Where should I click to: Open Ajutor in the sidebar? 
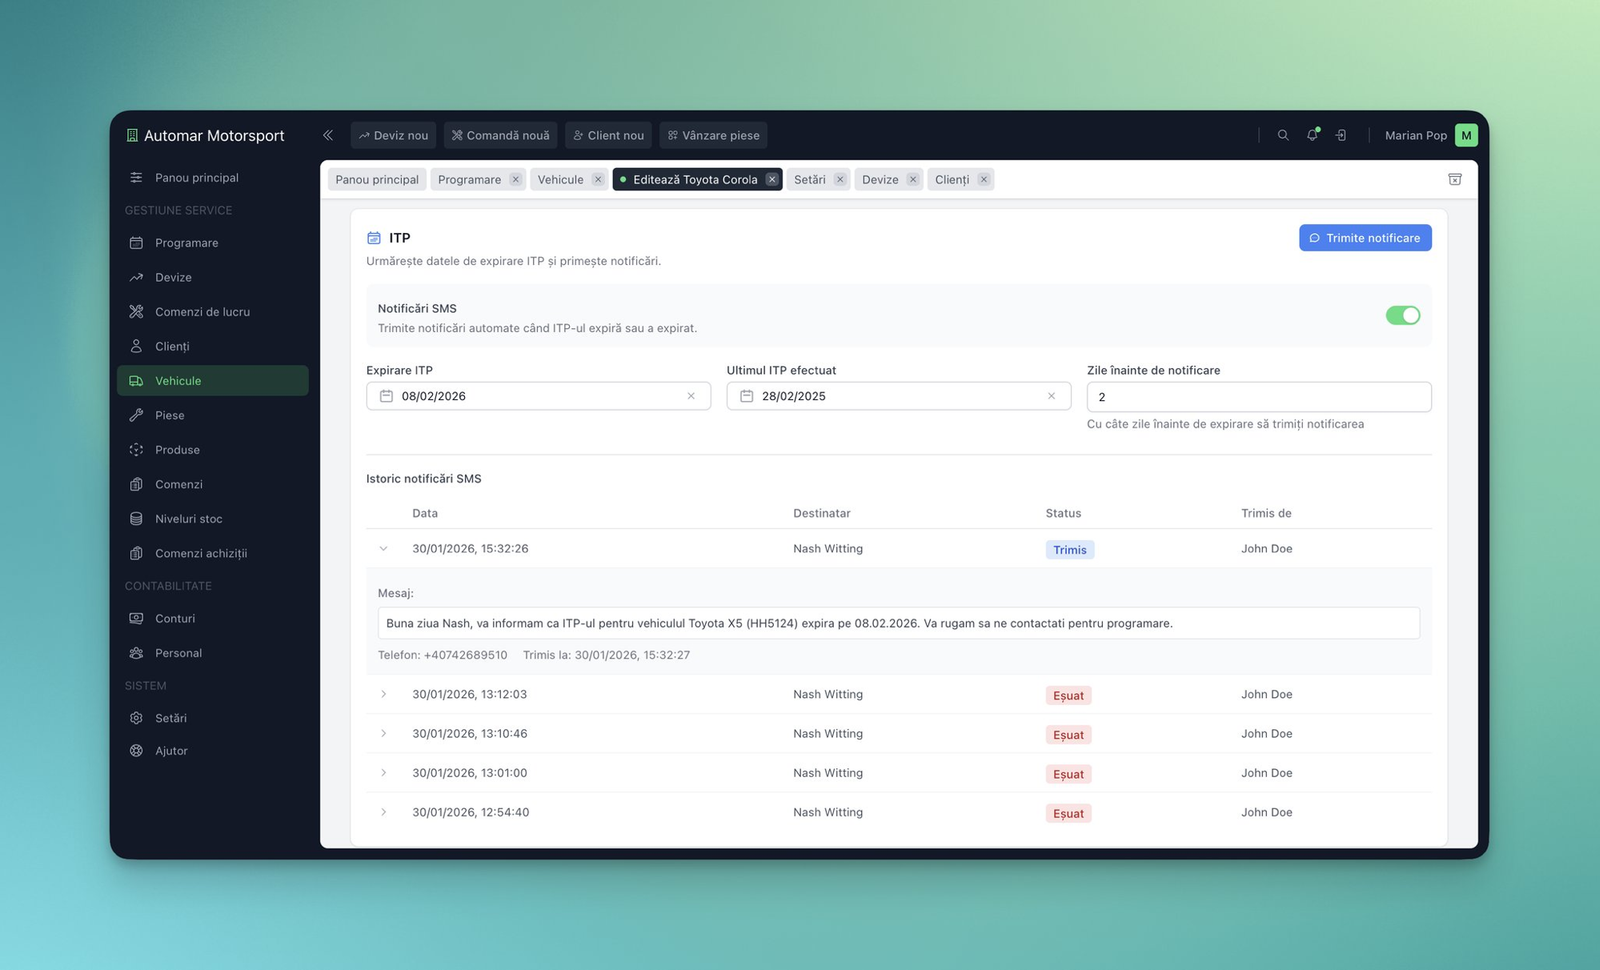(212, 751)
